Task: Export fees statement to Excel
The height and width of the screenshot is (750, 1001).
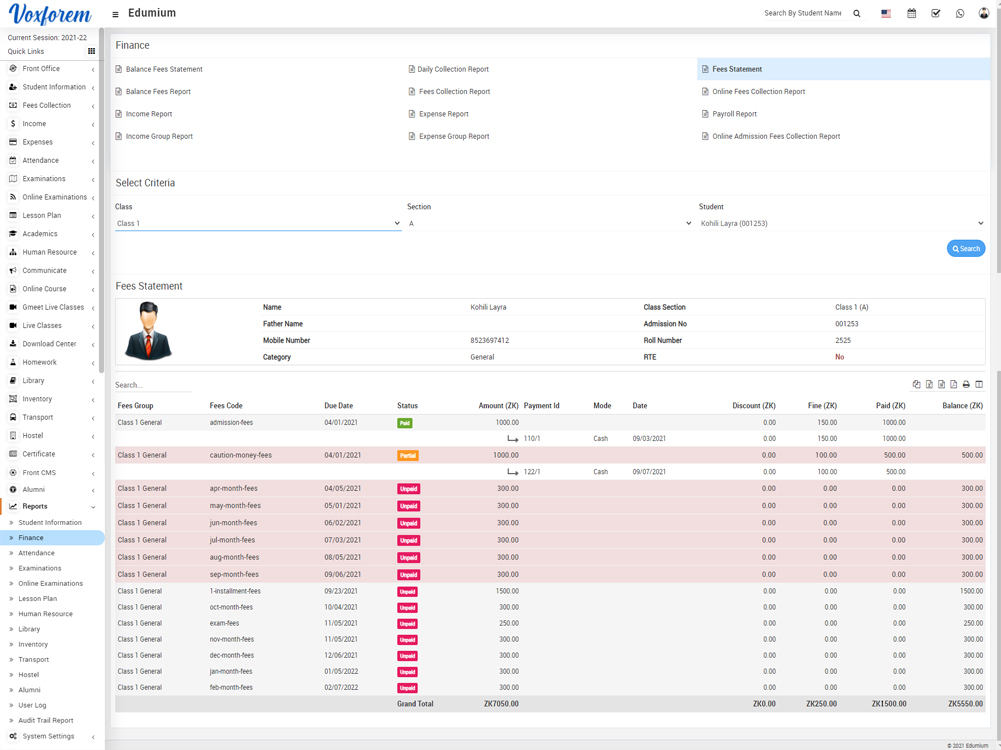Action: 929,385
